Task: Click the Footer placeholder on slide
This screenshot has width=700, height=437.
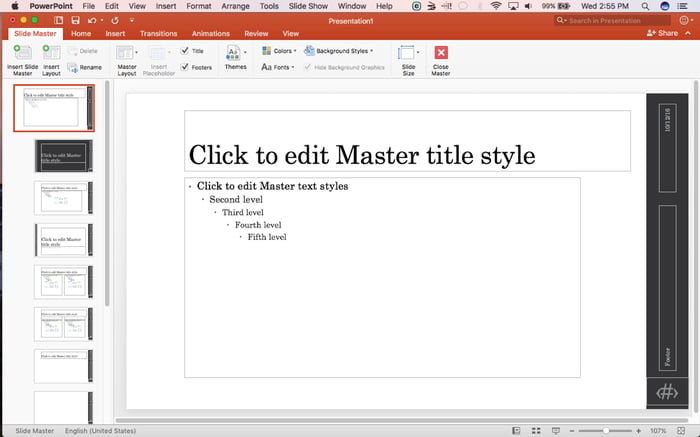Action: (667, 288)
